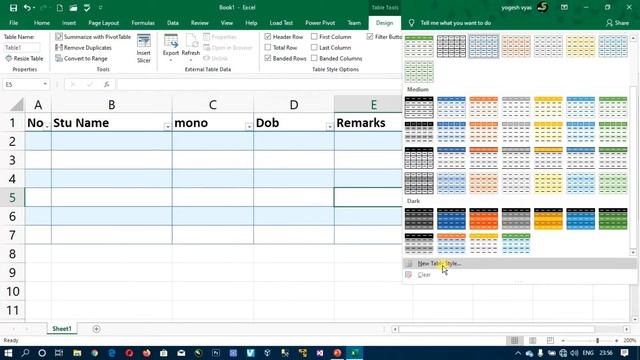Enable the Banded Columns checkbox
This screenshot has height=360, width=640.
[314, 58]
